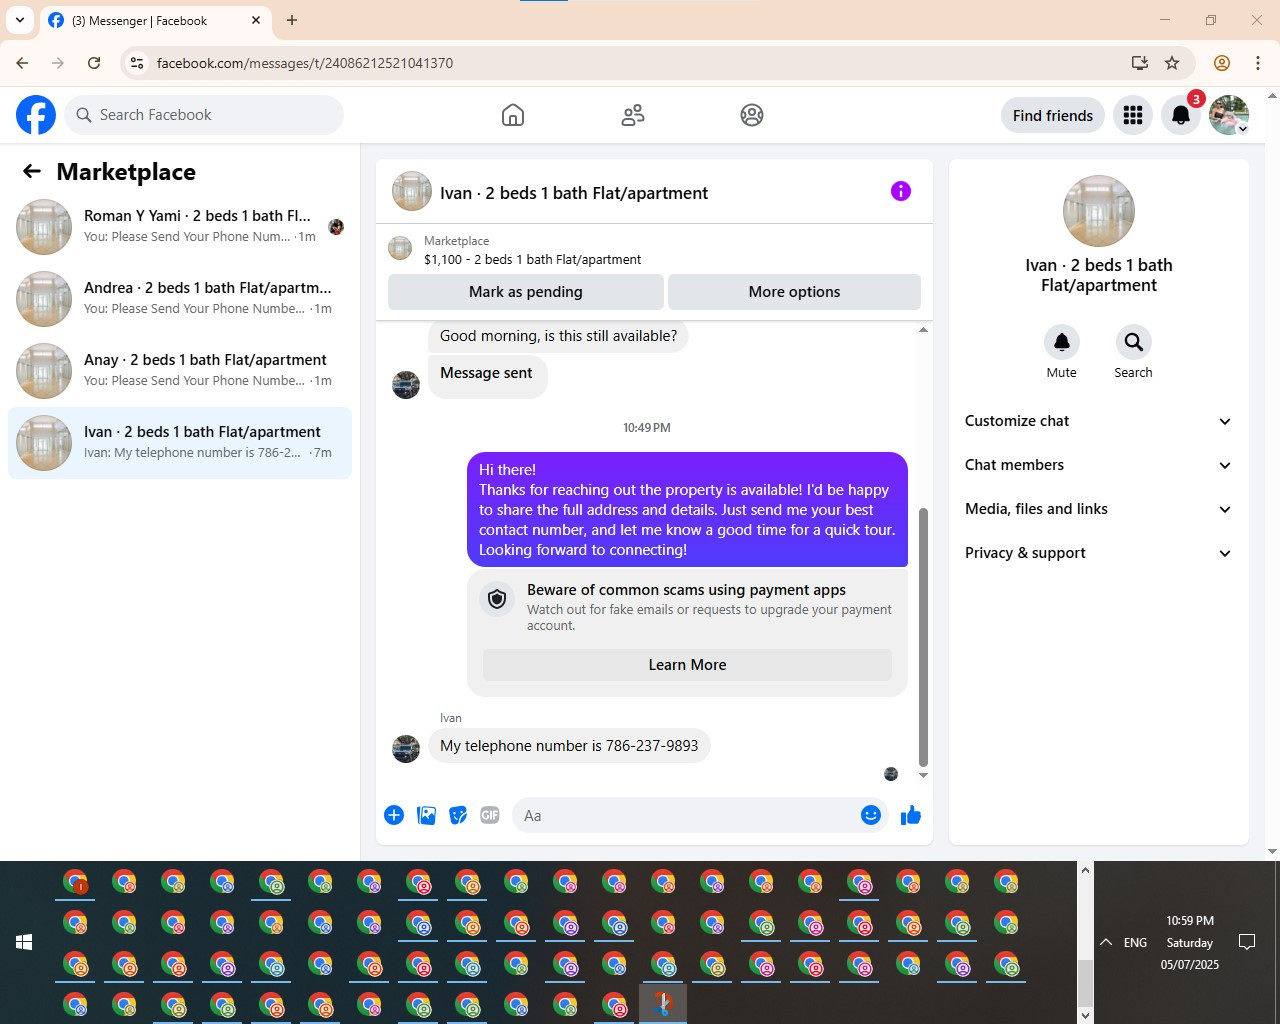
Task: Show hidden system tray icons
Action: click(1106, 942)
